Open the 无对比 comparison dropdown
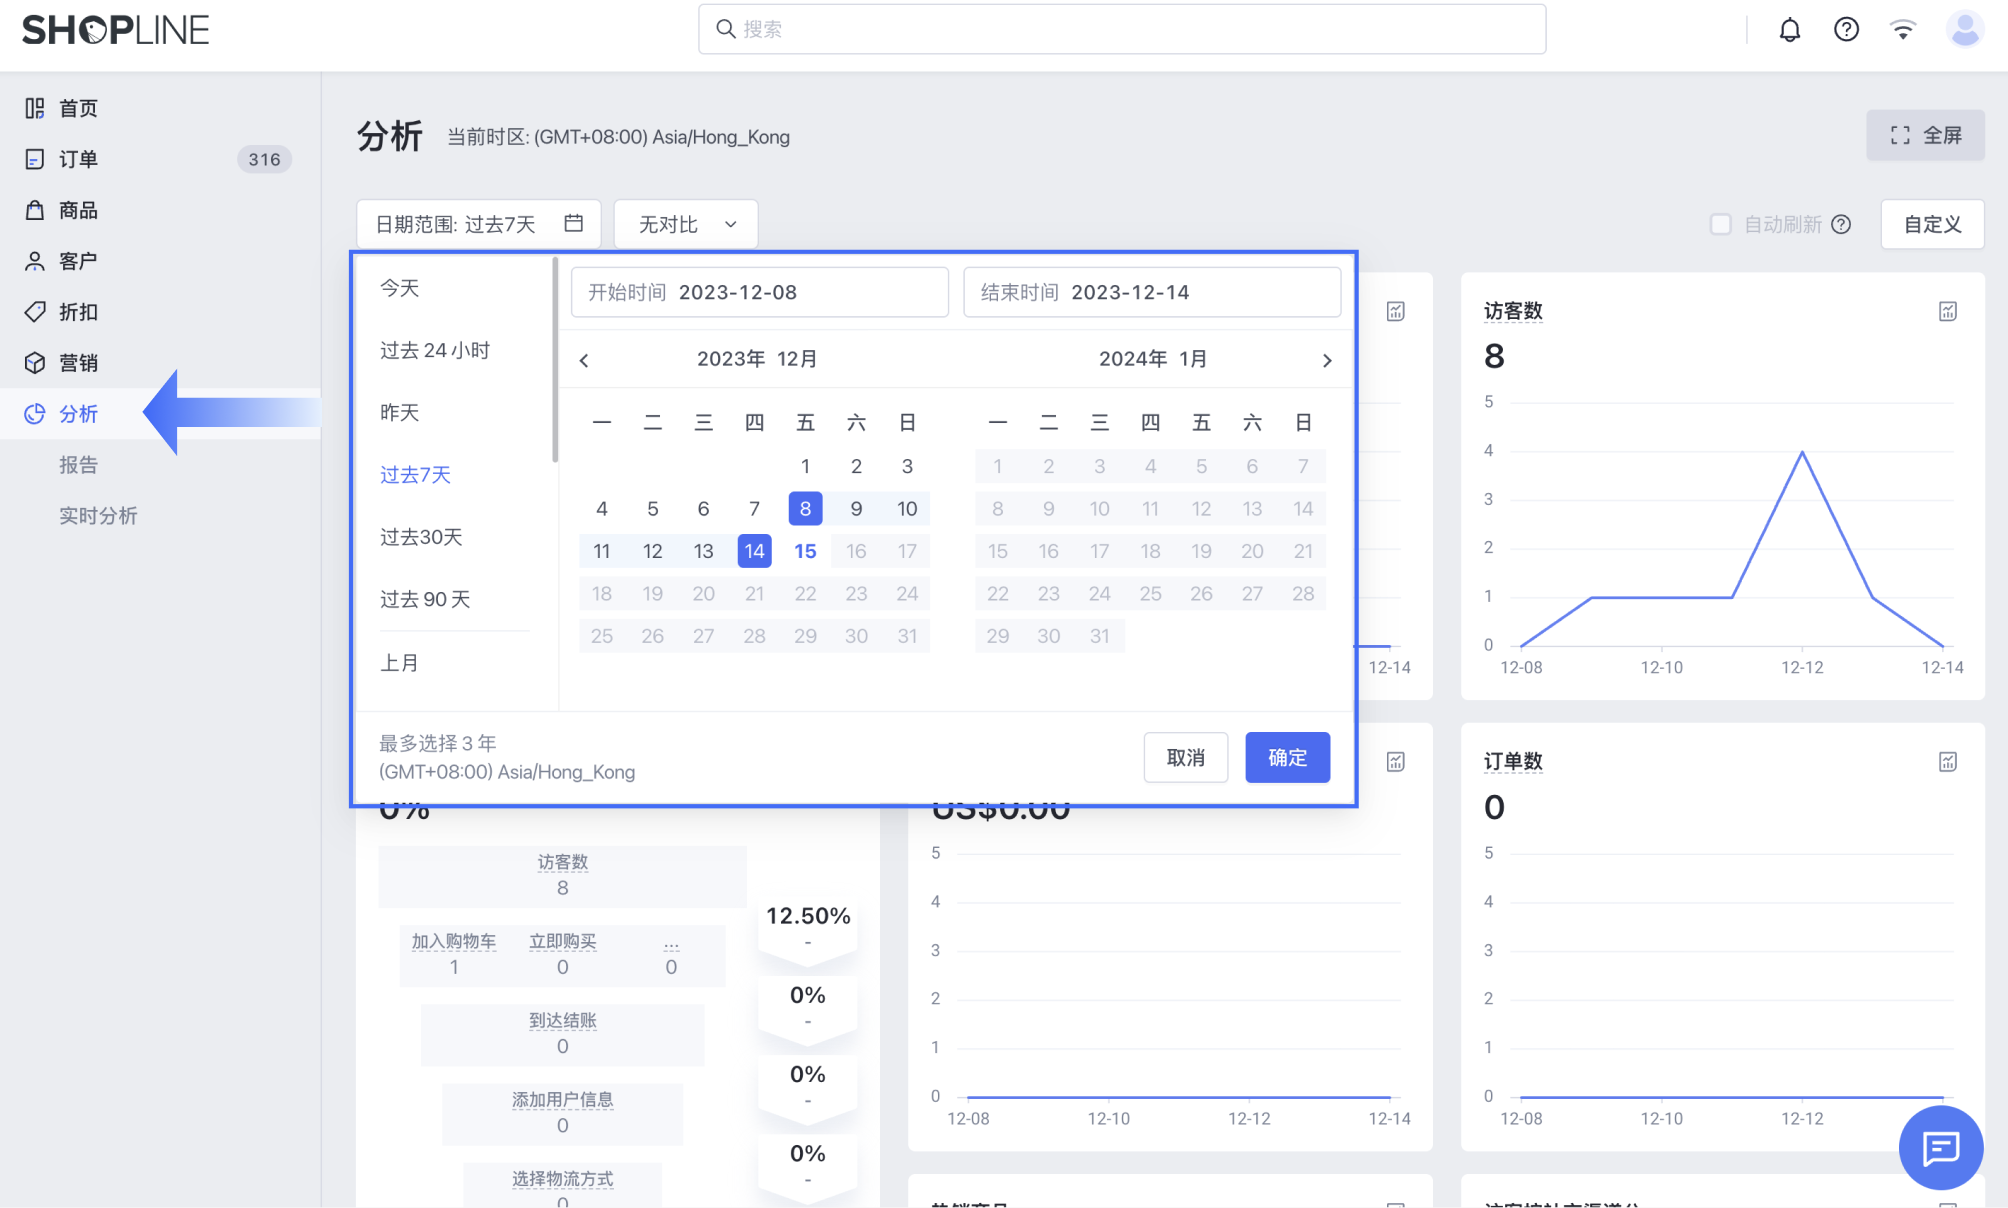Screen dimensions: 2008x1208 point(684,224)
